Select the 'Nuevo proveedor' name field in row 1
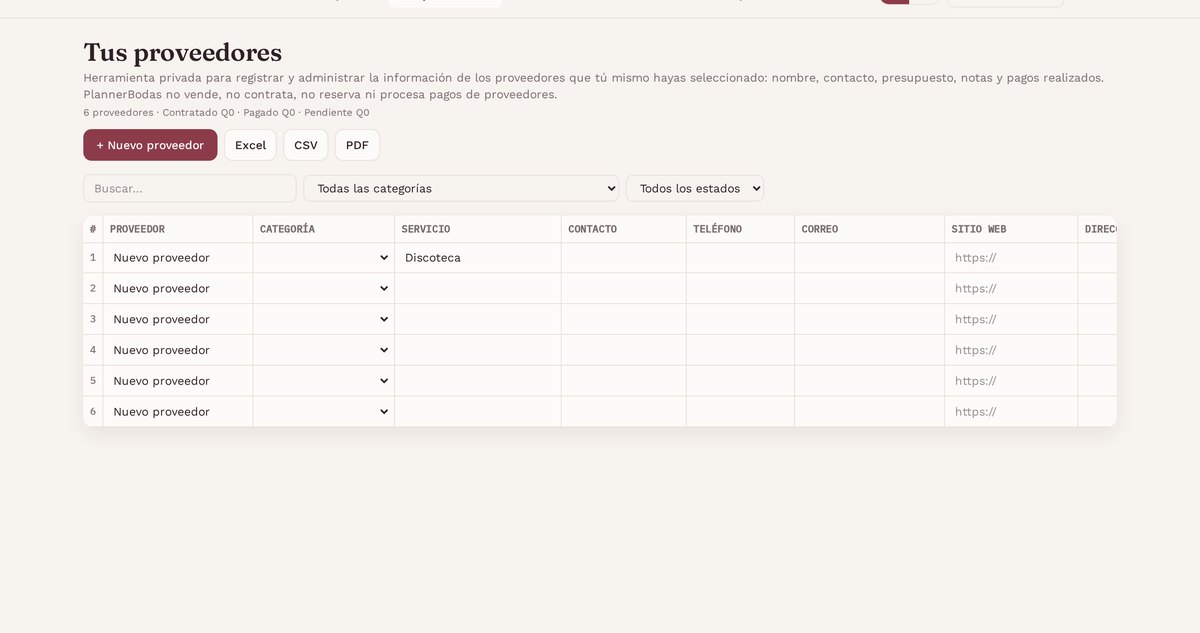Image resolution: width=1200 pixels, height=633 pixels. click(x=178, y=258)
